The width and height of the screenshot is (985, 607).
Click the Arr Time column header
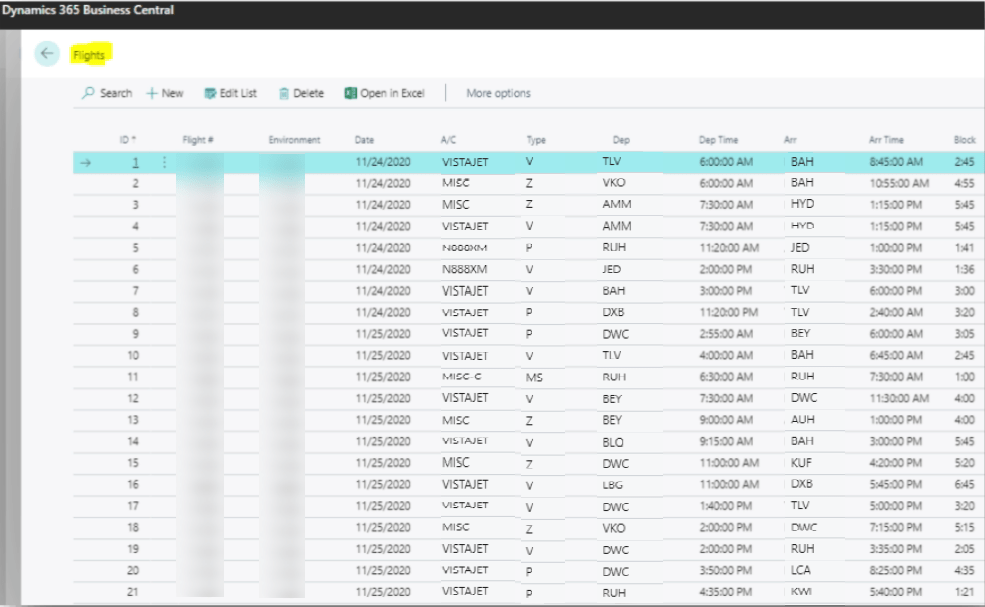(886, 140)
